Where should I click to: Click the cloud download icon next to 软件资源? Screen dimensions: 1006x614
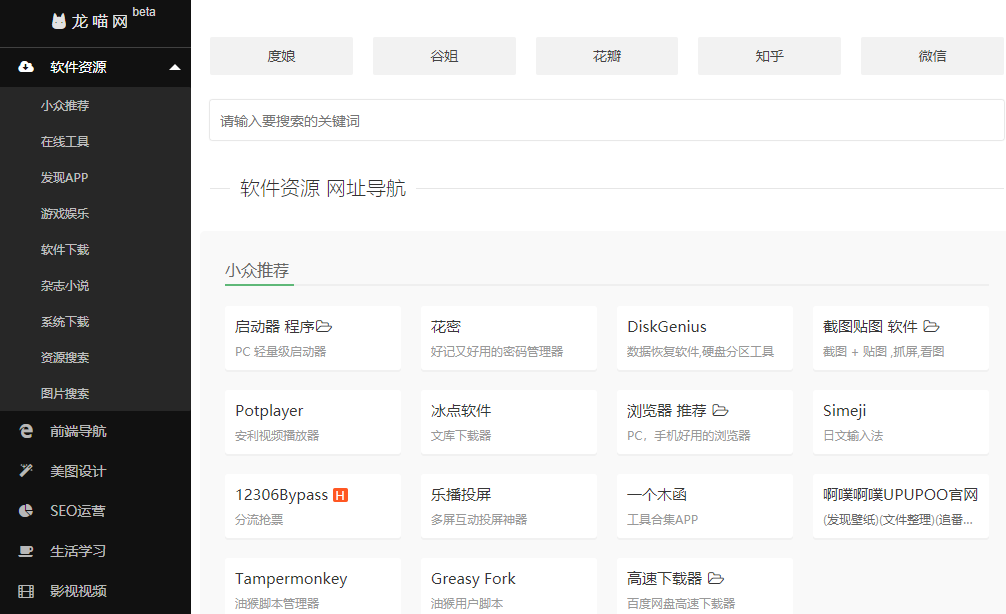pos(26,67)
